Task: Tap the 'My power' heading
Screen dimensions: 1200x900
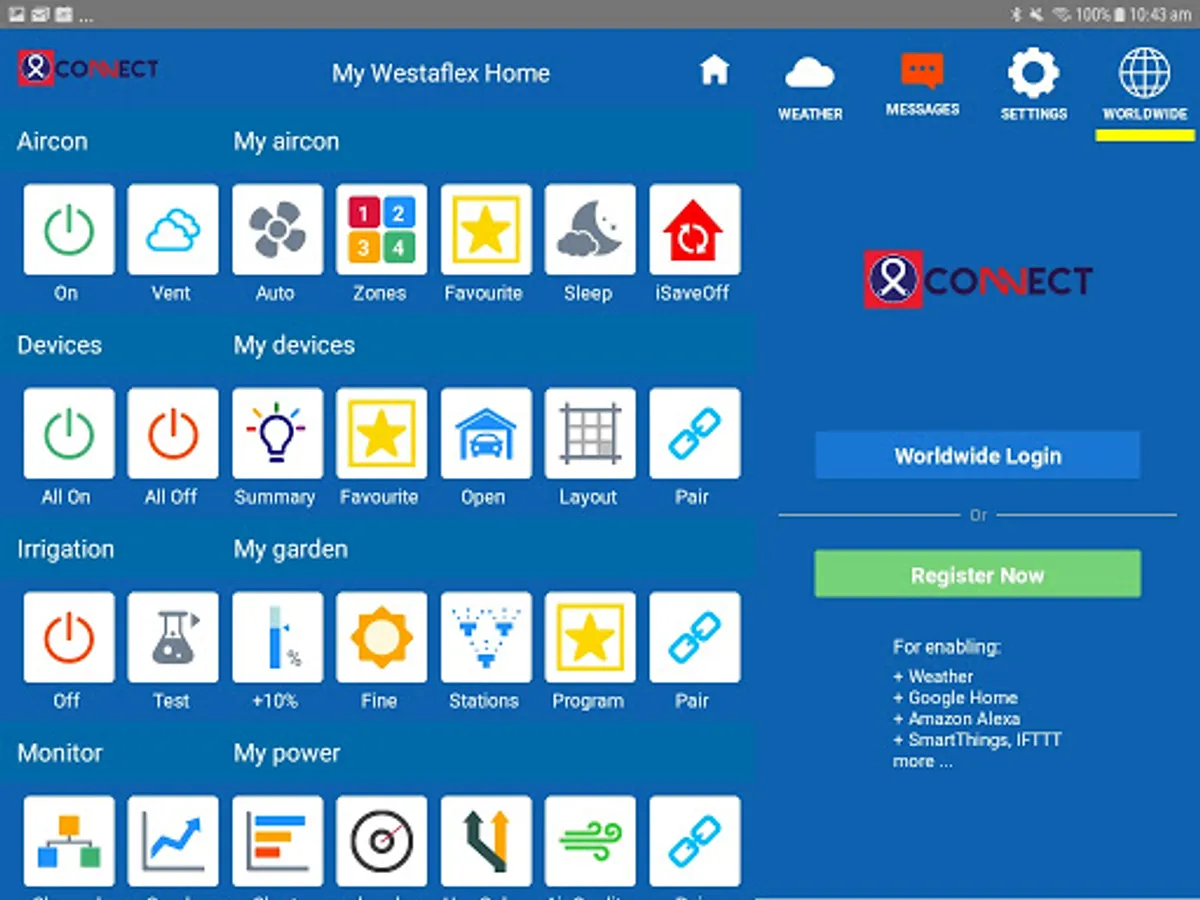Action: (287, 753)
